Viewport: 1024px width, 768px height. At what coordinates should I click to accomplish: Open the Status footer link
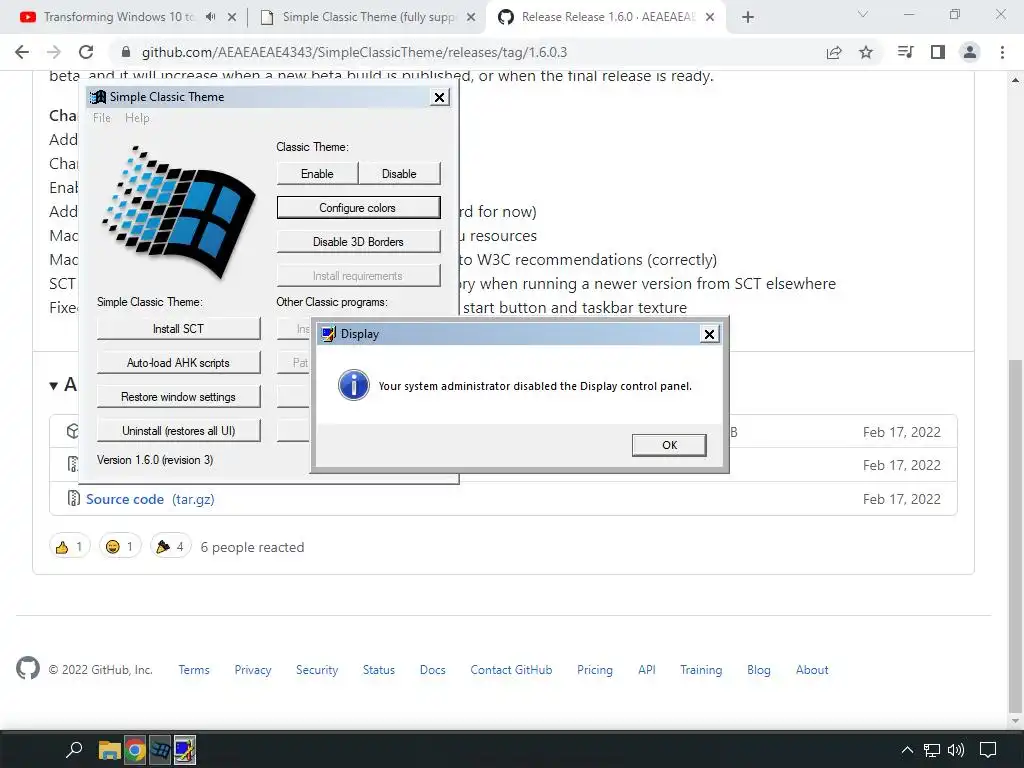coord(379,670)
